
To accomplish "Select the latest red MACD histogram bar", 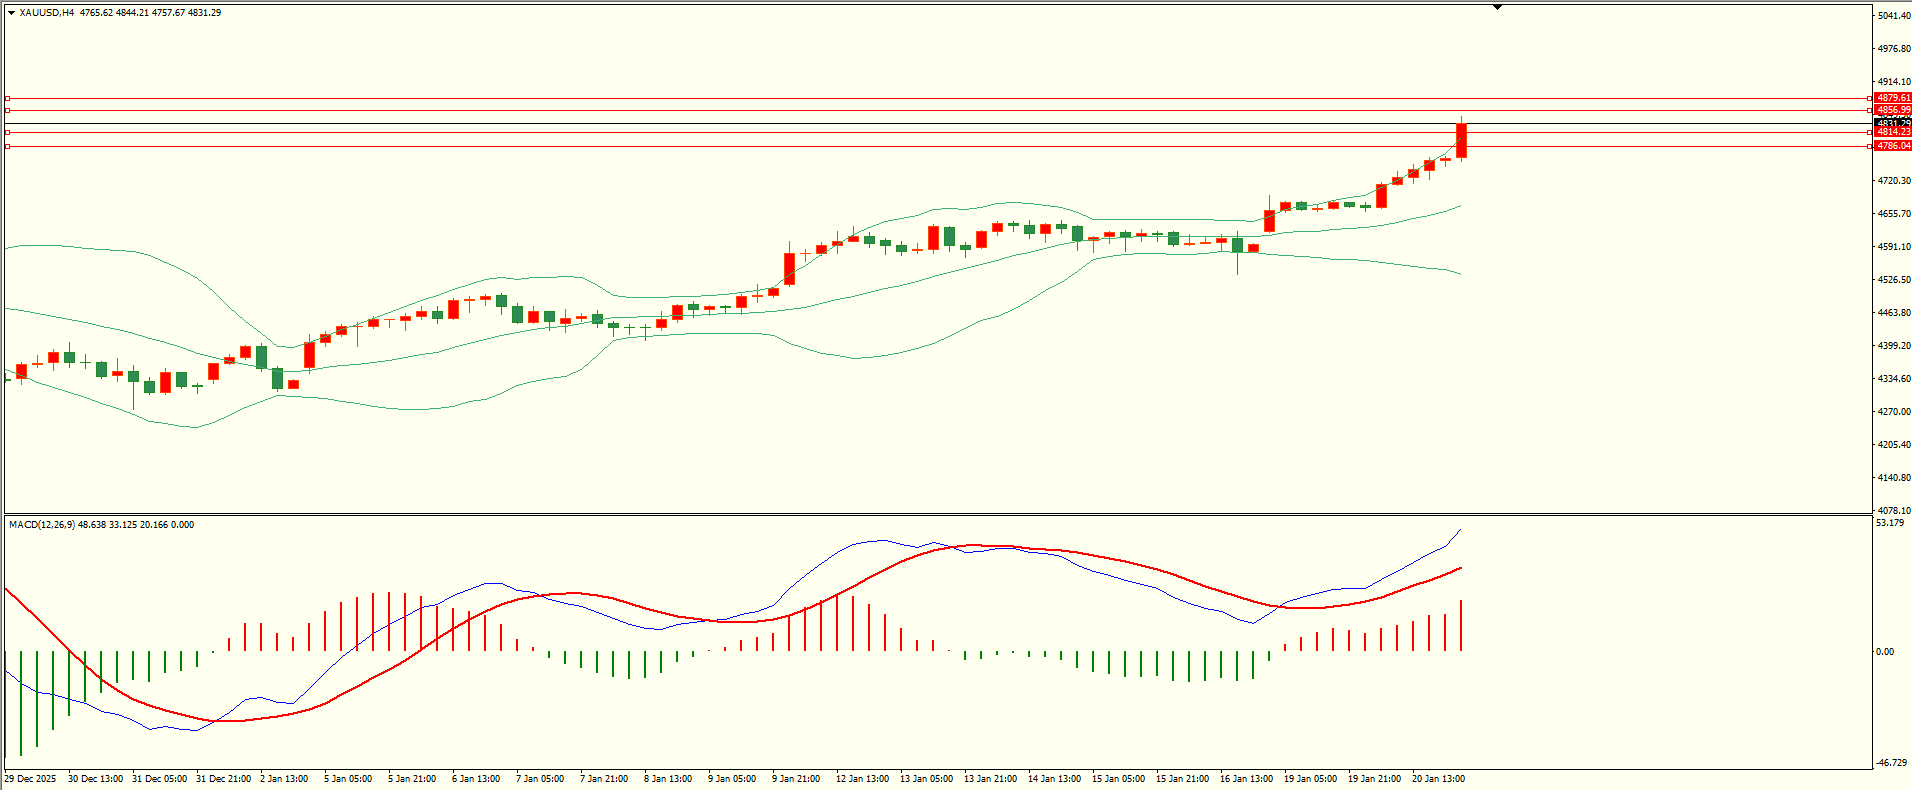I will pos(1461,626).
